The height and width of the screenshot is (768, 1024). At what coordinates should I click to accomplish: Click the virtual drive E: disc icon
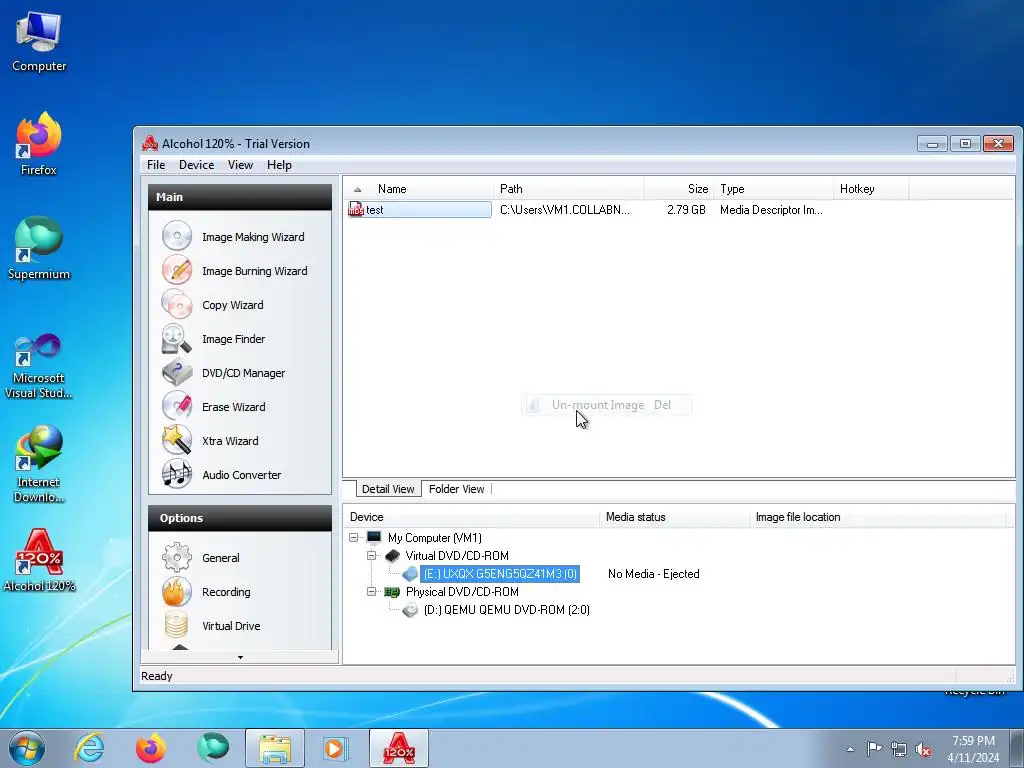[410, 574]
